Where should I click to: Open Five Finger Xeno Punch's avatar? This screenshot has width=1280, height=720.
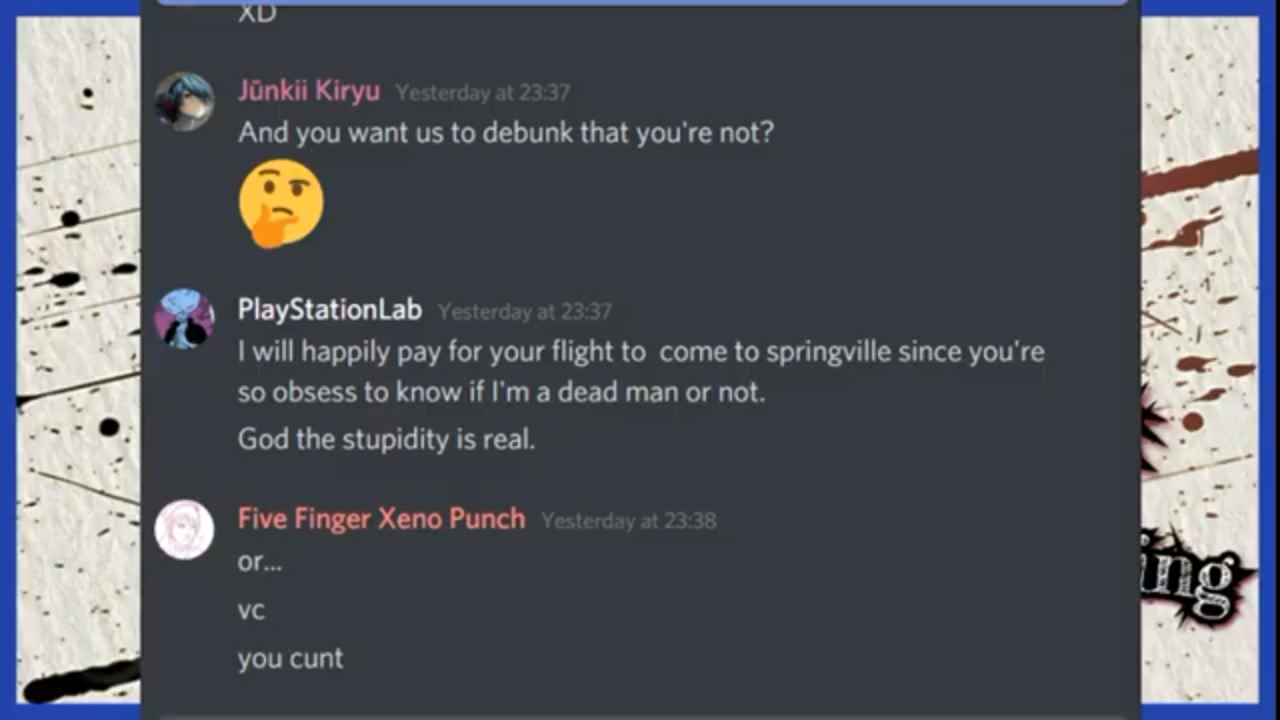click(x=184, y=529)
